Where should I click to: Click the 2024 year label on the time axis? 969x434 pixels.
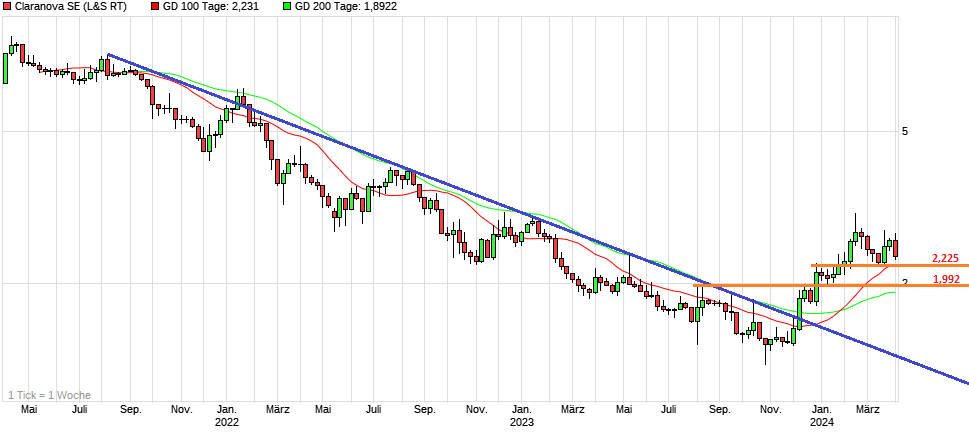click(x=821, y=422)
